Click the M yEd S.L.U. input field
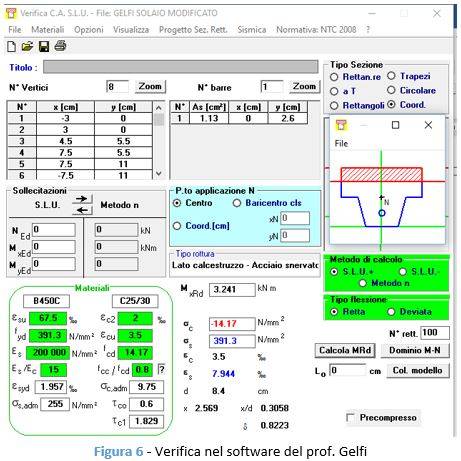The image size is (461, 461). pos(54,264)
